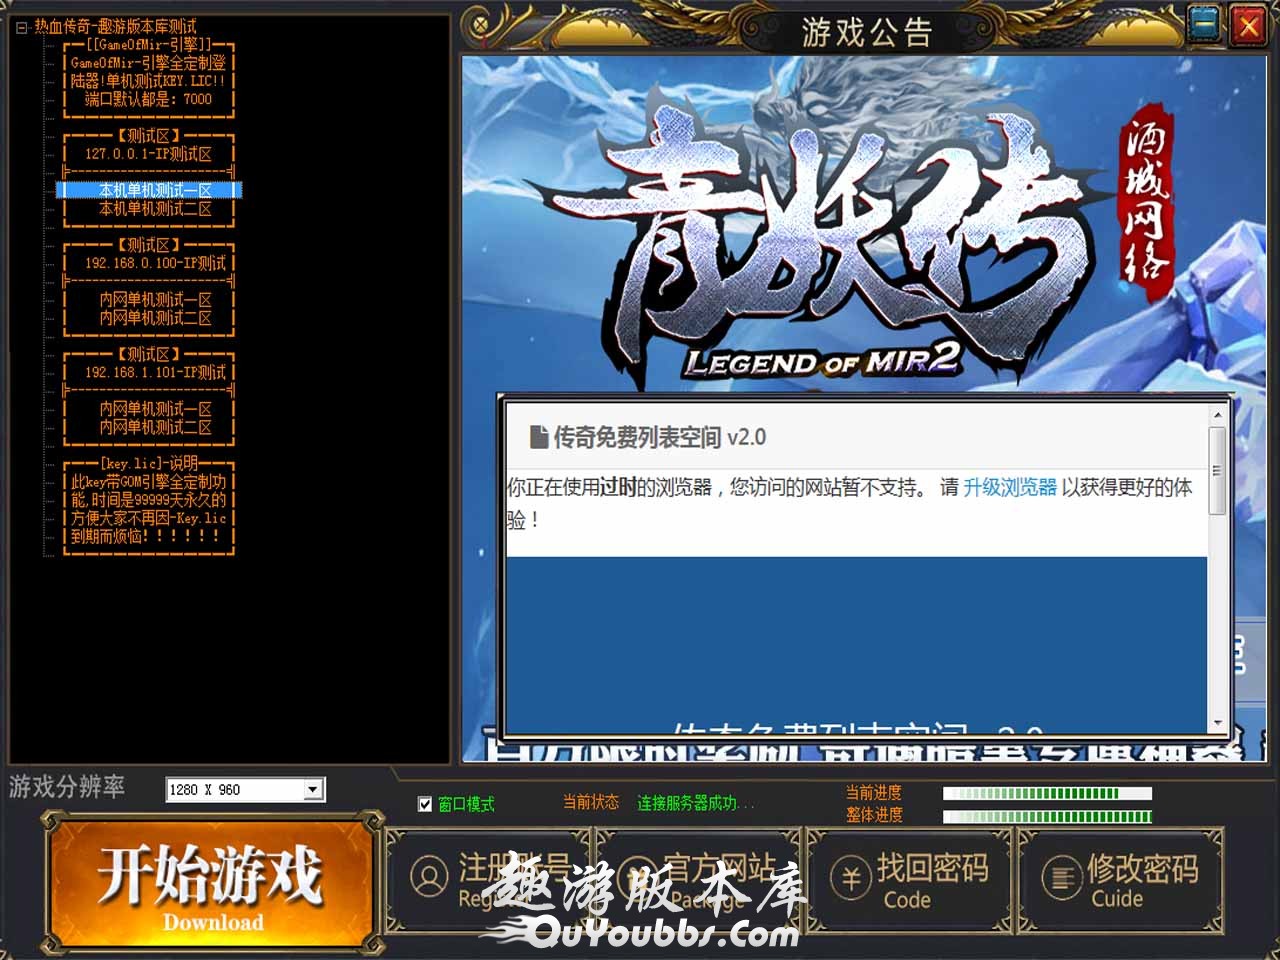Click the 升级浏览器 link
Image resolution: width=1280 pixels, height=960 pixels.
[1010, 488]
